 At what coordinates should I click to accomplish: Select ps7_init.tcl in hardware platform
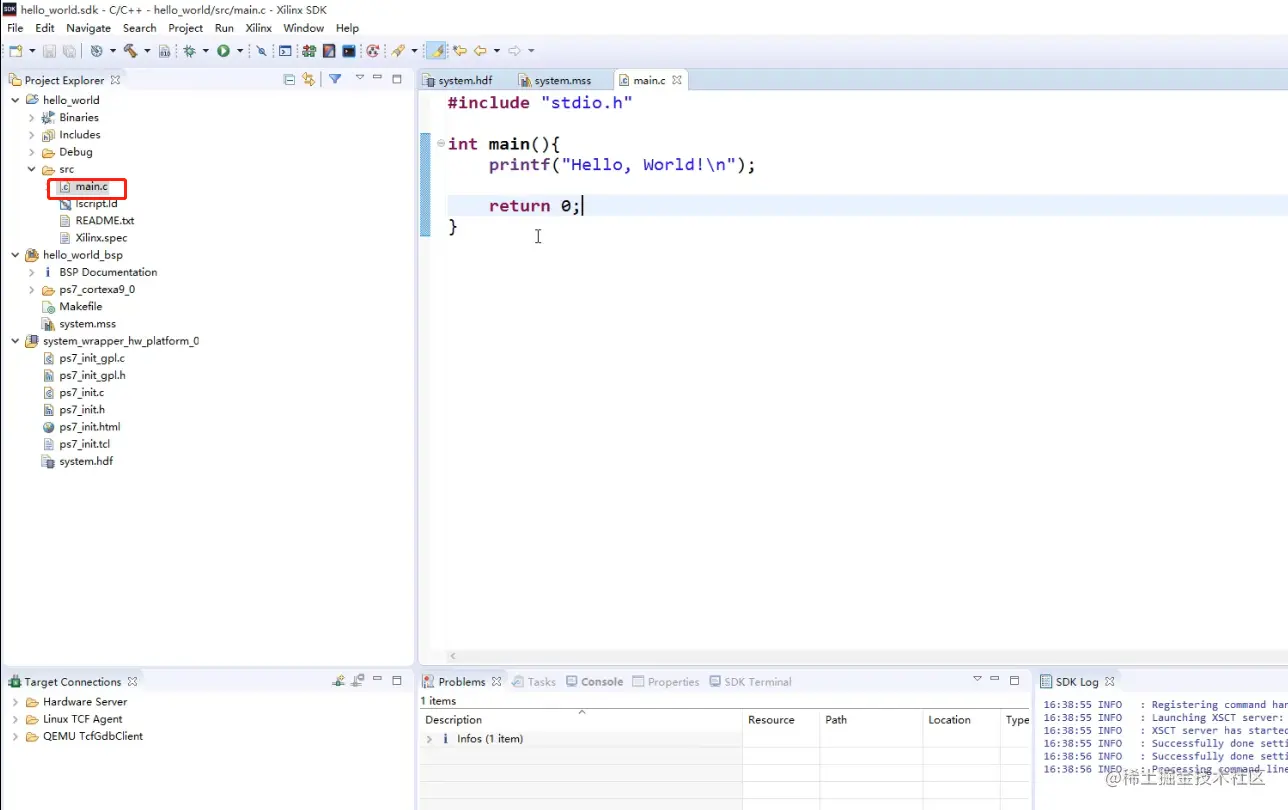click(x=84, y=444)
